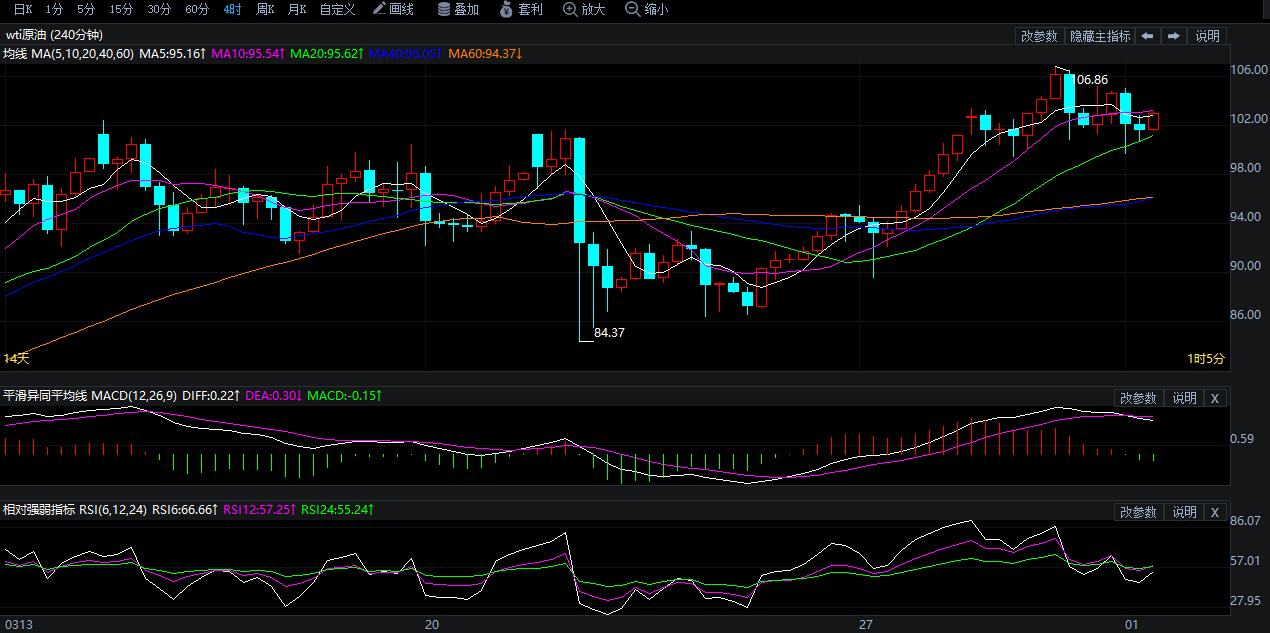This screenshot has height=633, width=1270.
Task: Open the 叠加 overlay tool
Action: coord(458,9)
